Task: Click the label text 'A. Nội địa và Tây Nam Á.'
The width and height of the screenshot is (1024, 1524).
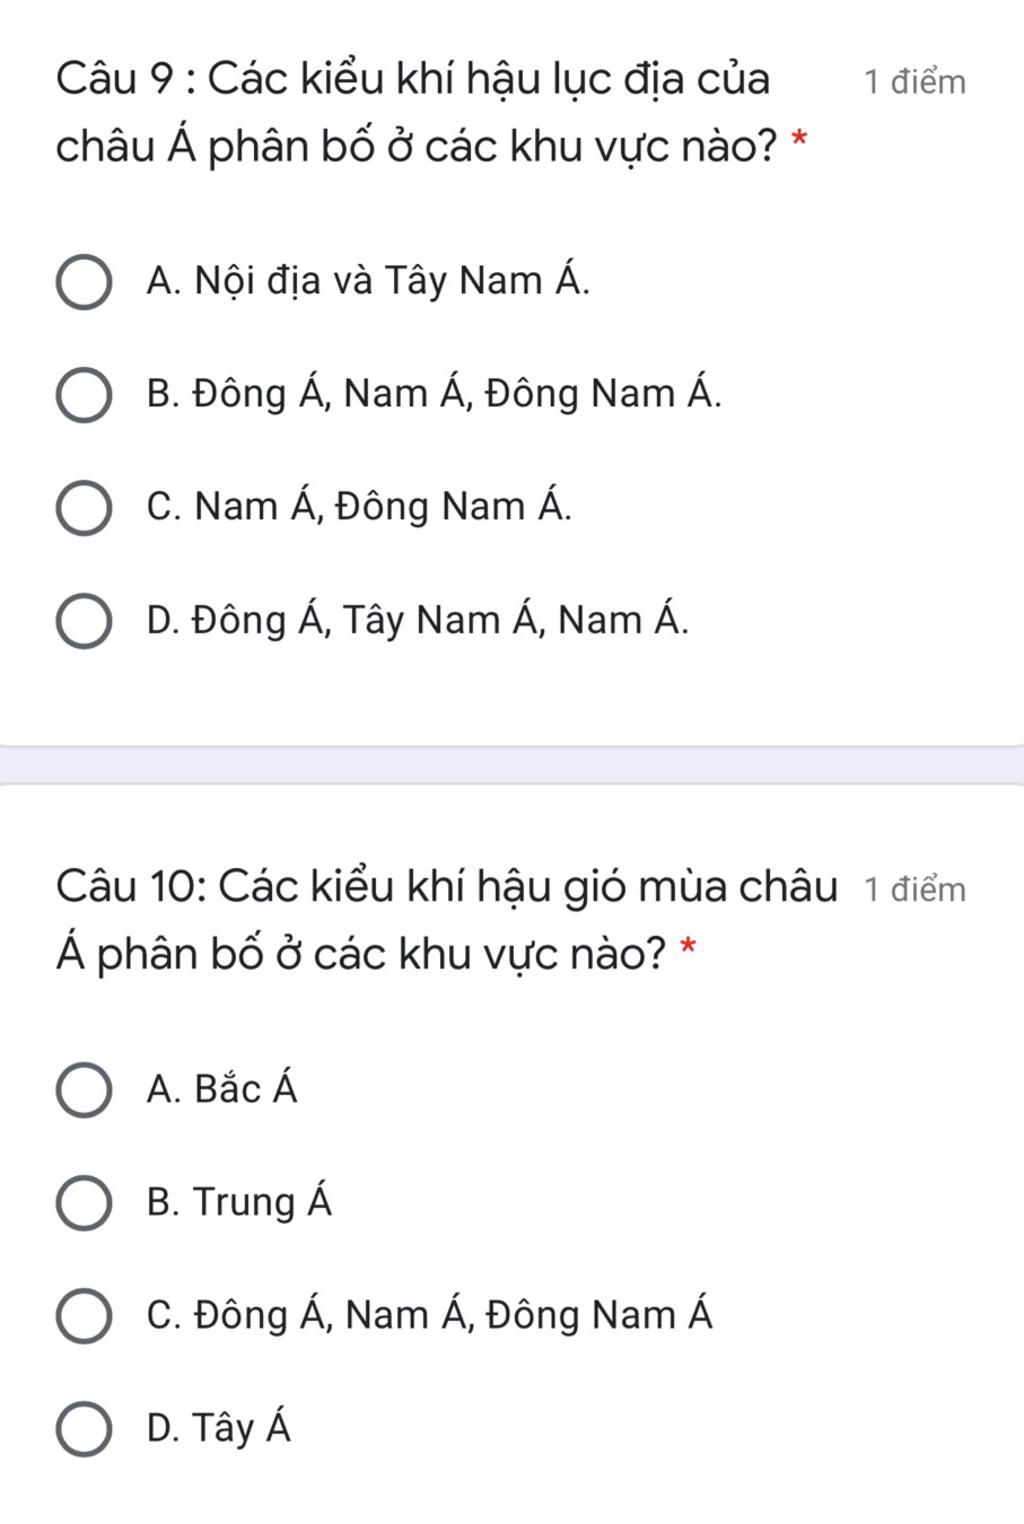Action: pyautogui.click(x=367, y=281)
